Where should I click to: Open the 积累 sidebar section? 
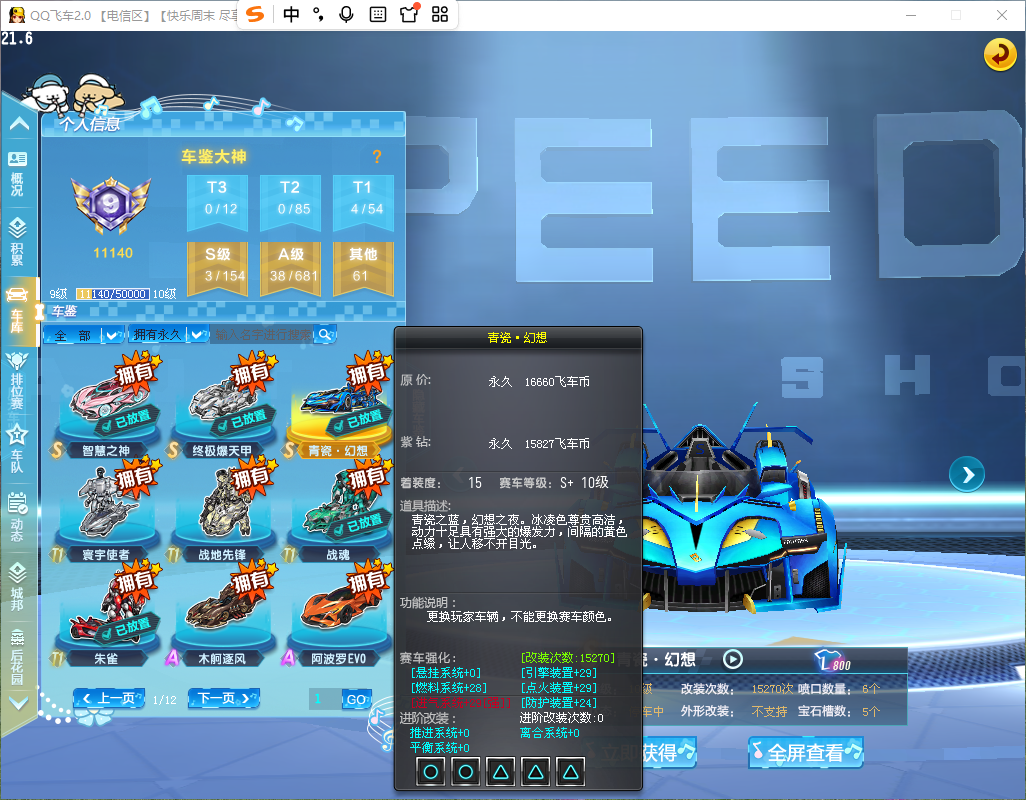pos(18,241)
